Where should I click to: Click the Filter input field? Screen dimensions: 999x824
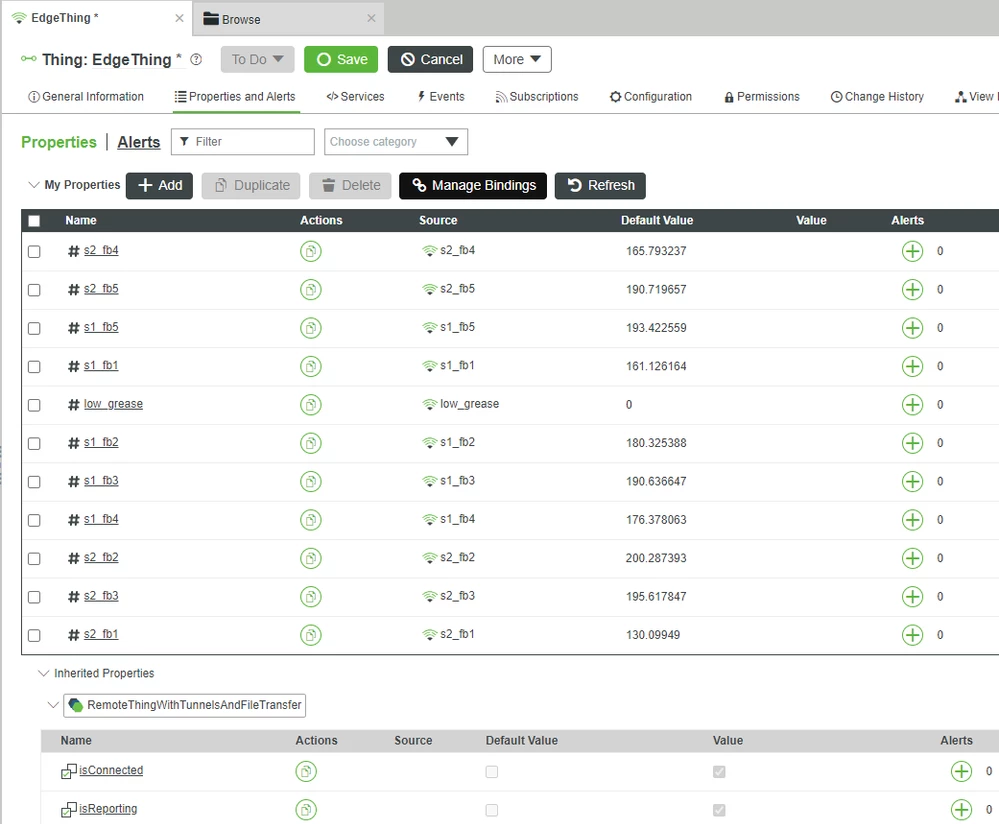coord(243,141)
